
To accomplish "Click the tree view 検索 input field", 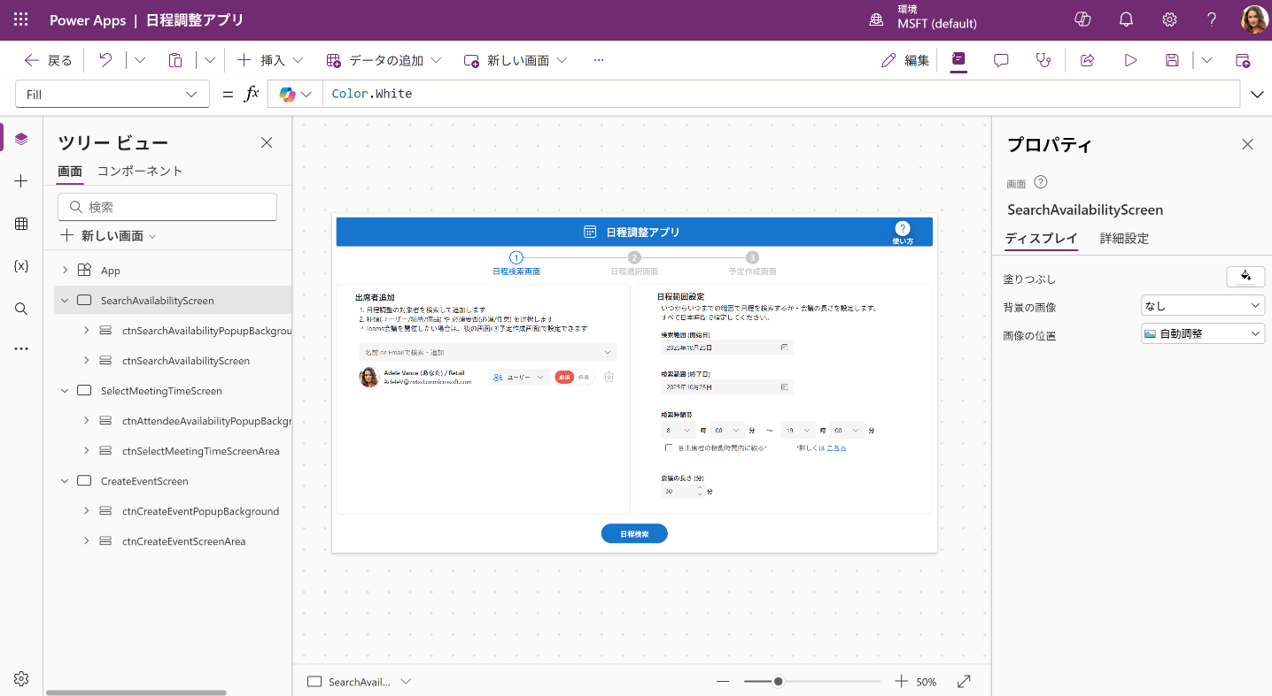I will pyautogui.click(x=168, y=207).
